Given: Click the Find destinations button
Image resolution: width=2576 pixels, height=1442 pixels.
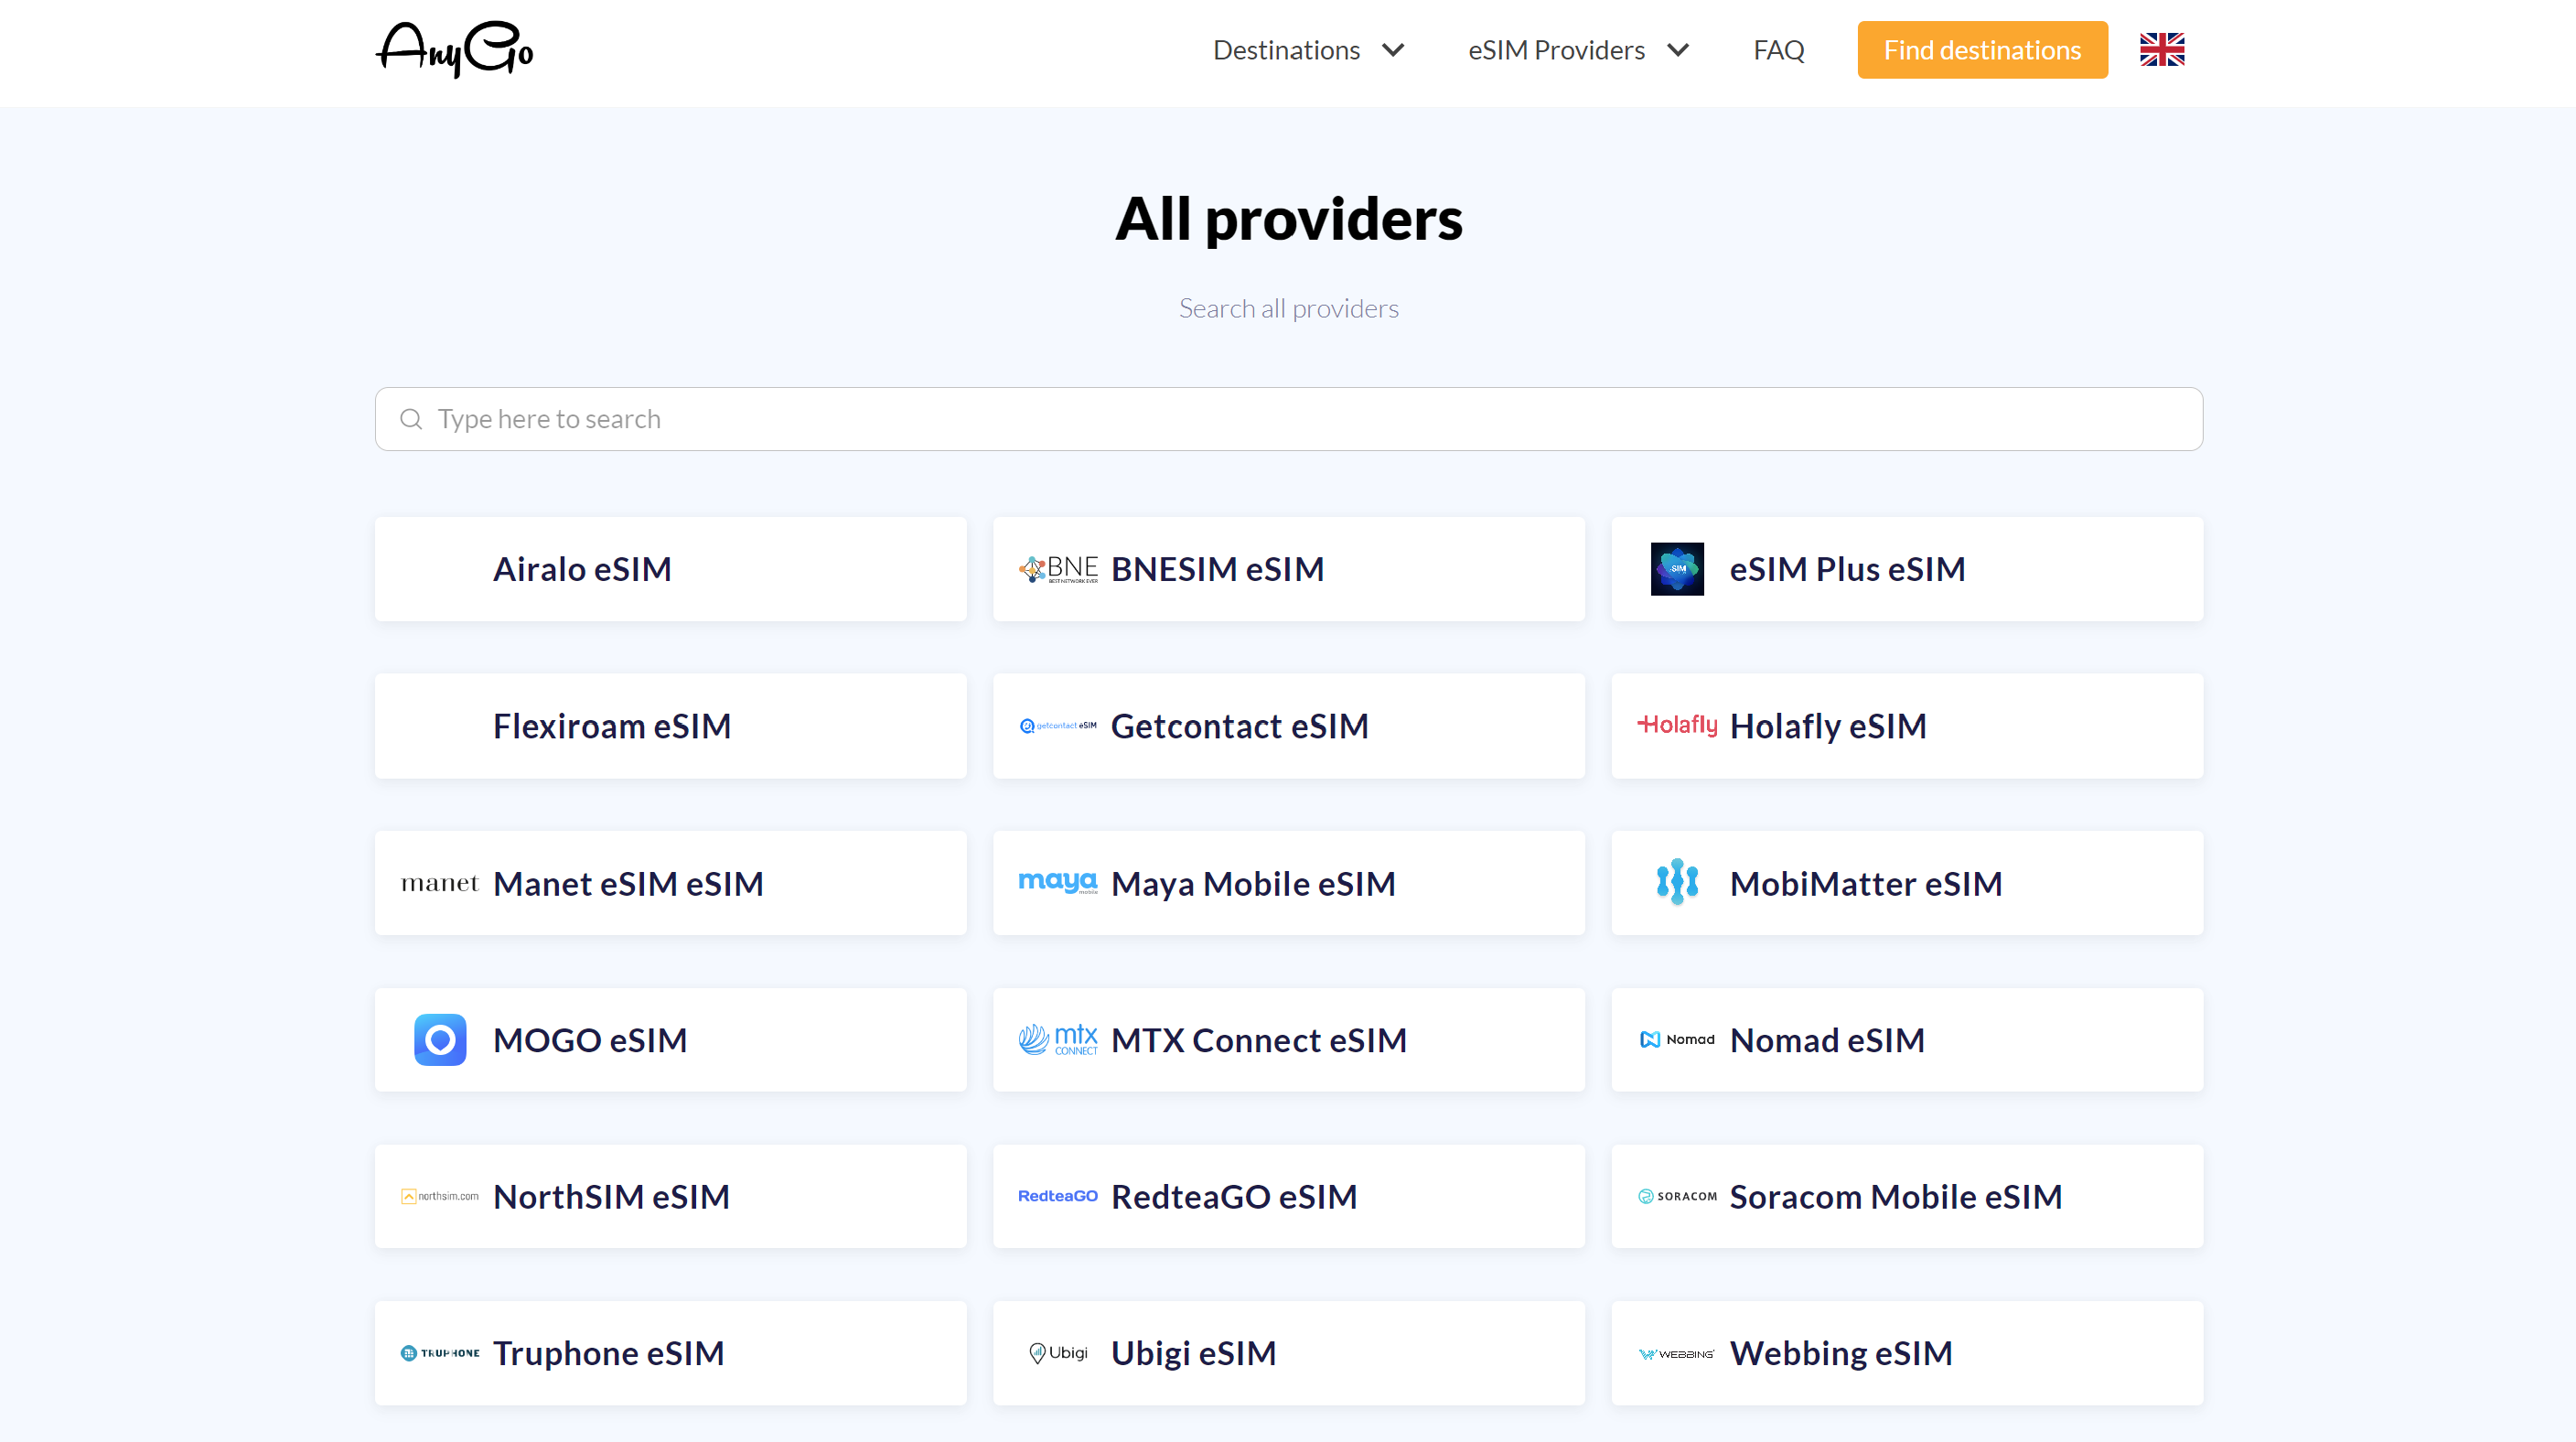Looking at the screenshot, I should [1982, 50].
